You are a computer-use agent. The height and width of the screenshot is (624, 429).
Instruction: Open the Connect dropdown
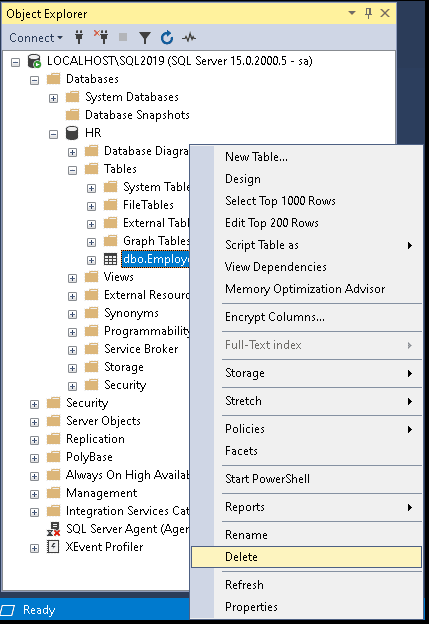(36, 38)
